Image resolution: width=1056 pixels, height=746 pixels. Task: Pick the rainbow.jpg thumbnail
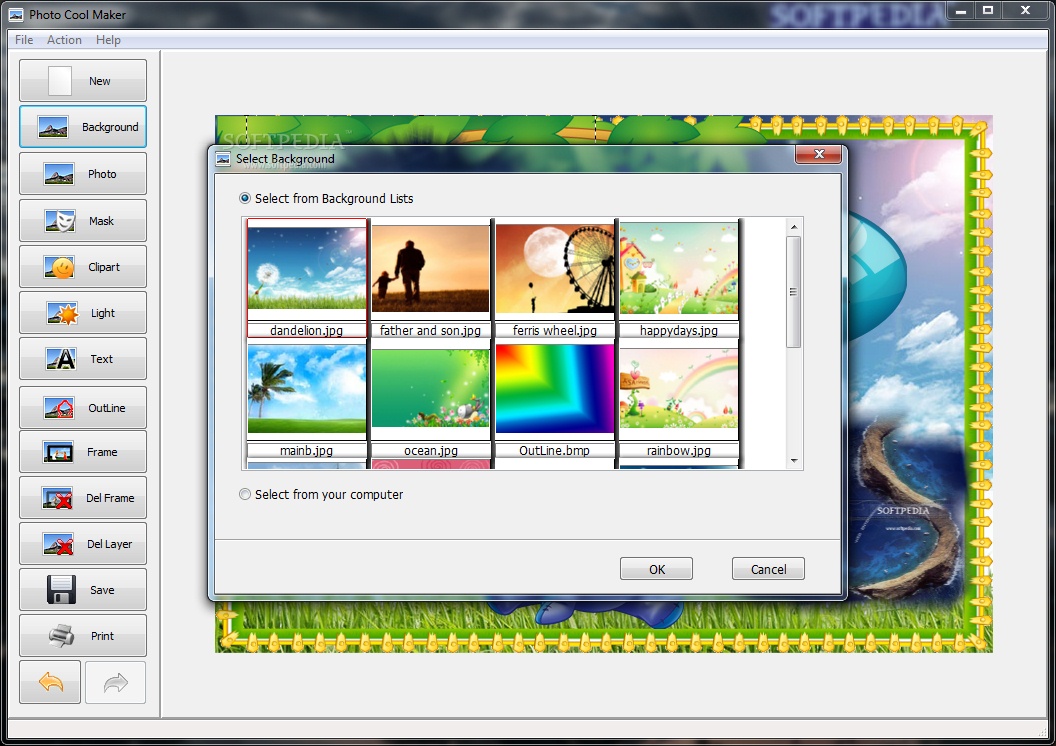click(679, 388)
